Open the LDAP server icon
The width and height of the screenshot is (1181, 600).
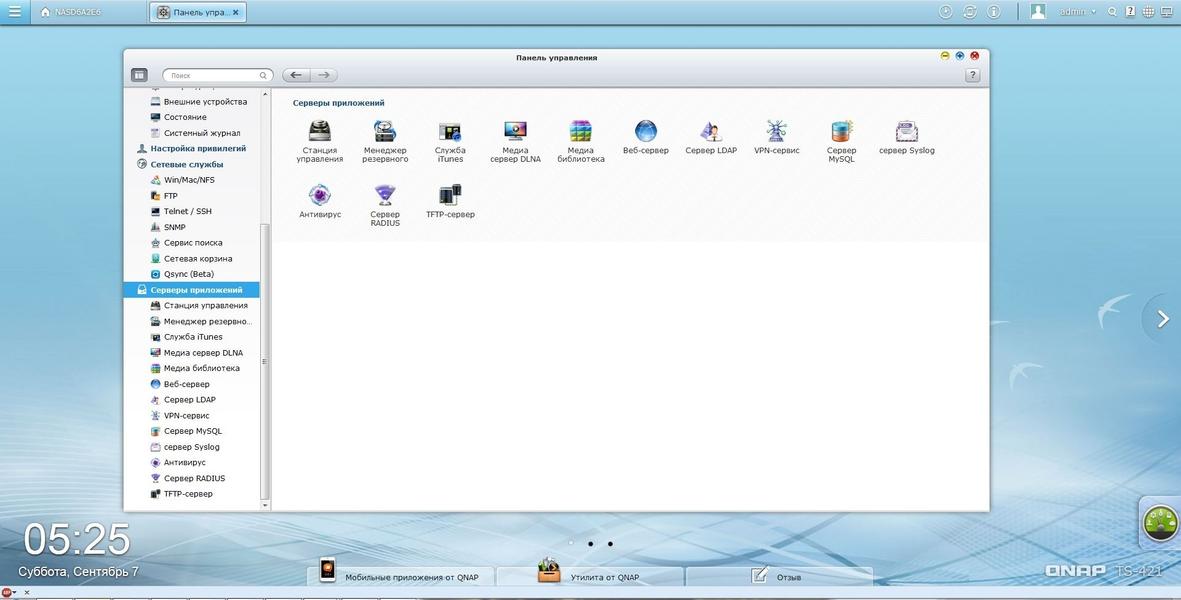(711, 132)
